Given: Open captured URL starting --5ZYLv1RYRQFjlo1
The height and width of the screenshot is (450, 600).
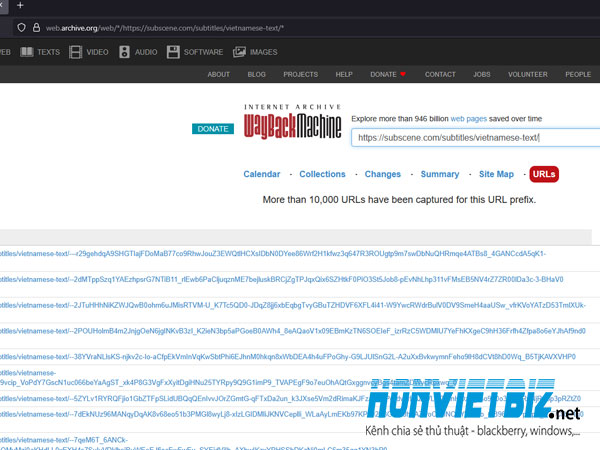Looking at the screenshot, I should 291,398.
